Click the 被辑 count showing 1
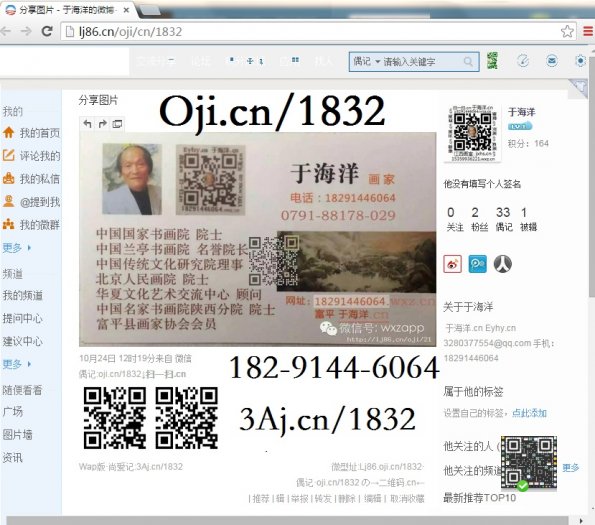Viewport: 595px width, 525px height. [x=528, y=219]
